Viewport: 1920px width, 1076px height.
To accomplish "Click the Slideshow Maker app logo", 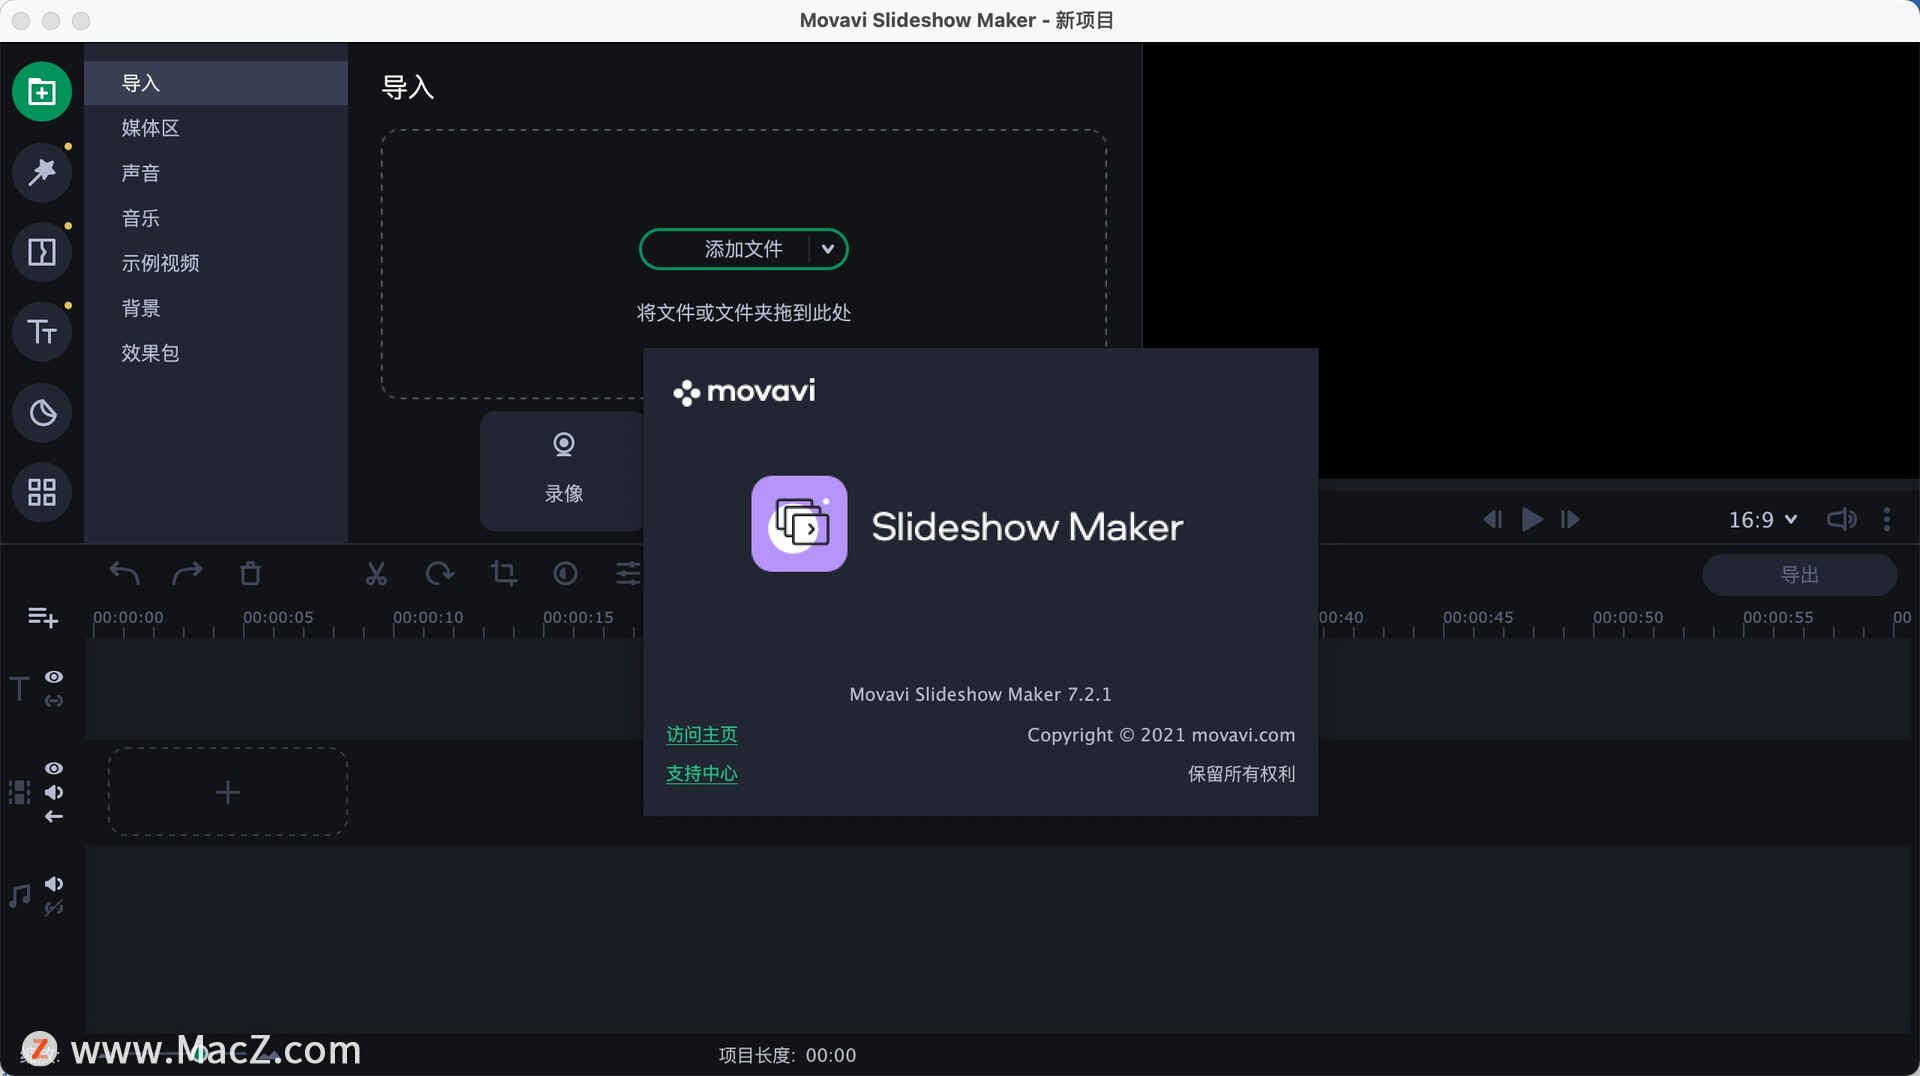I will pyautogui.click(x=799, y=524).
